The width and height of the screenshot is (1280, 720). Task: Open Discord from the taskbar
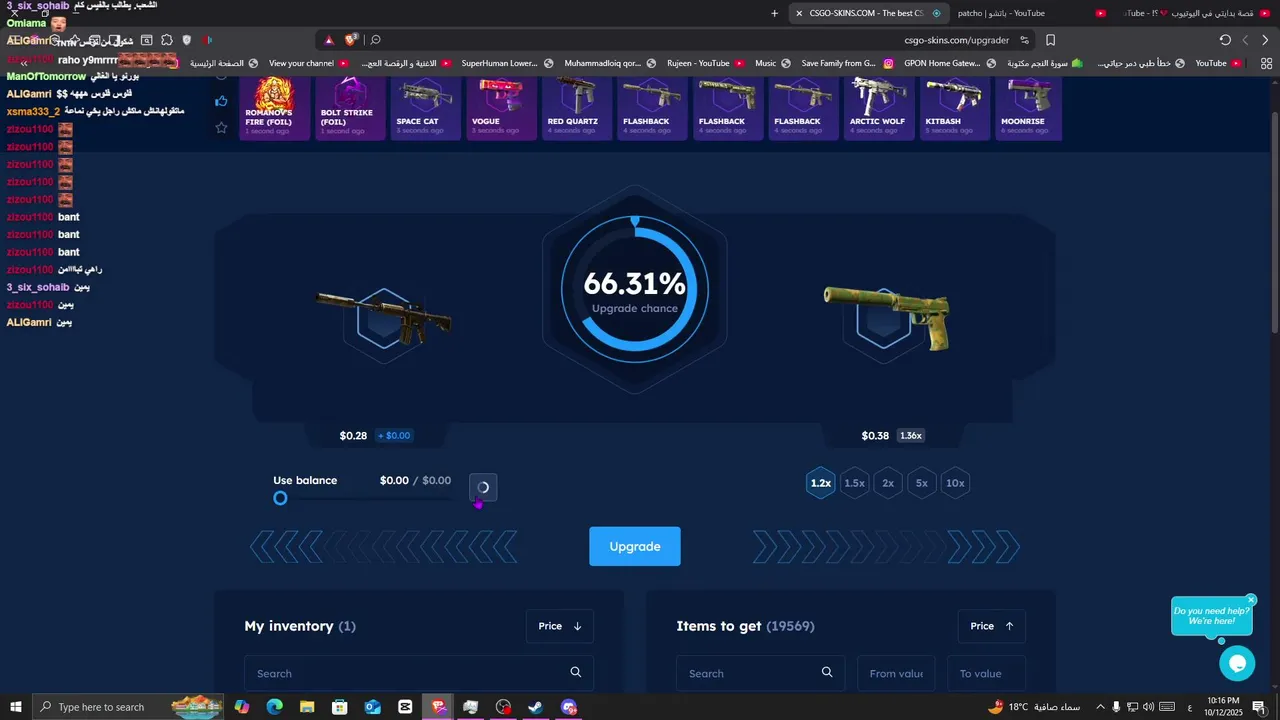click(569, 707)
